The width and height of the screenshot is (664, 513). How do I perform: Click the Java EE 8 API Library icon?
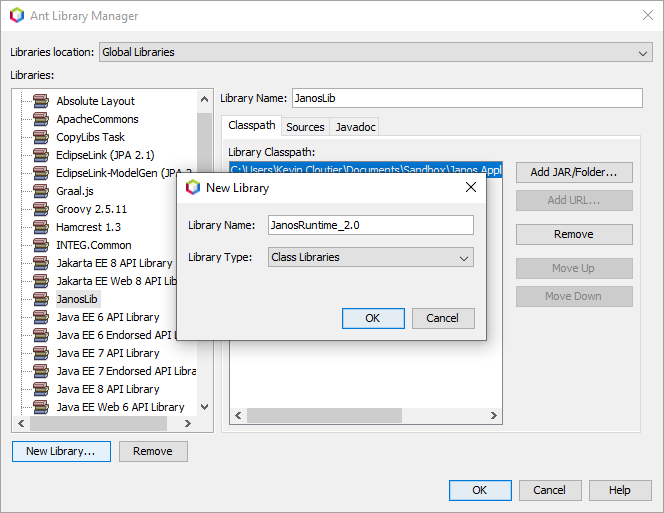pos(41,389)
